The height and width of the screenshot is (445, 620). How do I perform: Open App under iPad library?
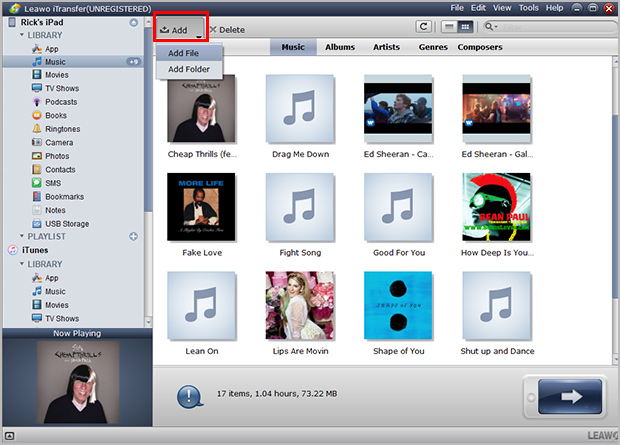(51, 49)
